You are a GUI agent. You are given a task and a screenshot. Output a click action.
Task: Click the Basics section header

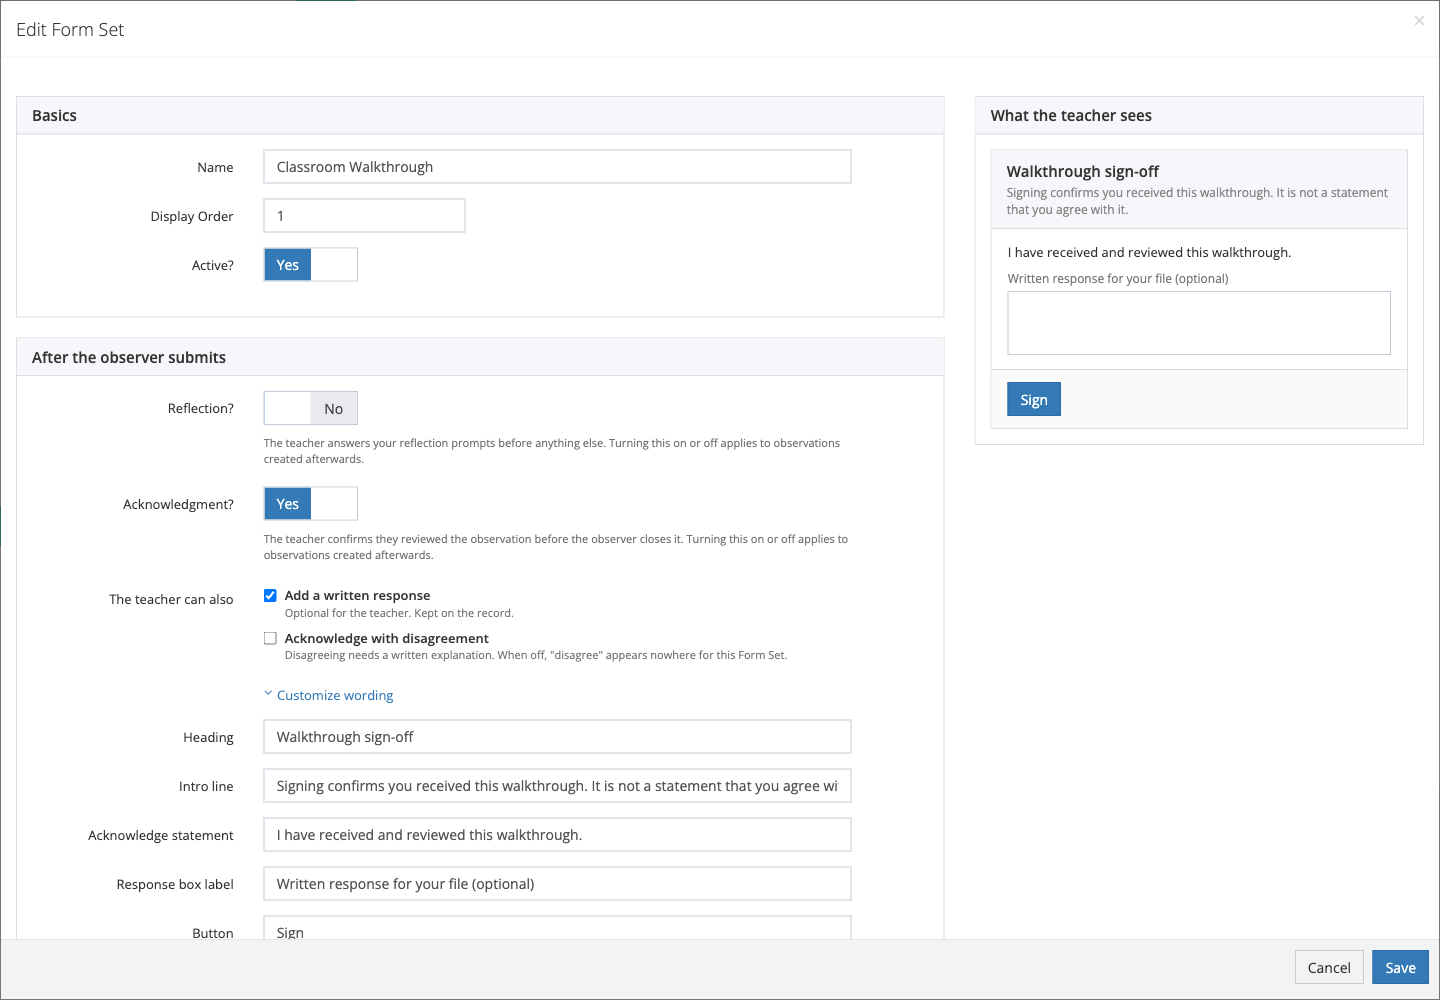480,116
